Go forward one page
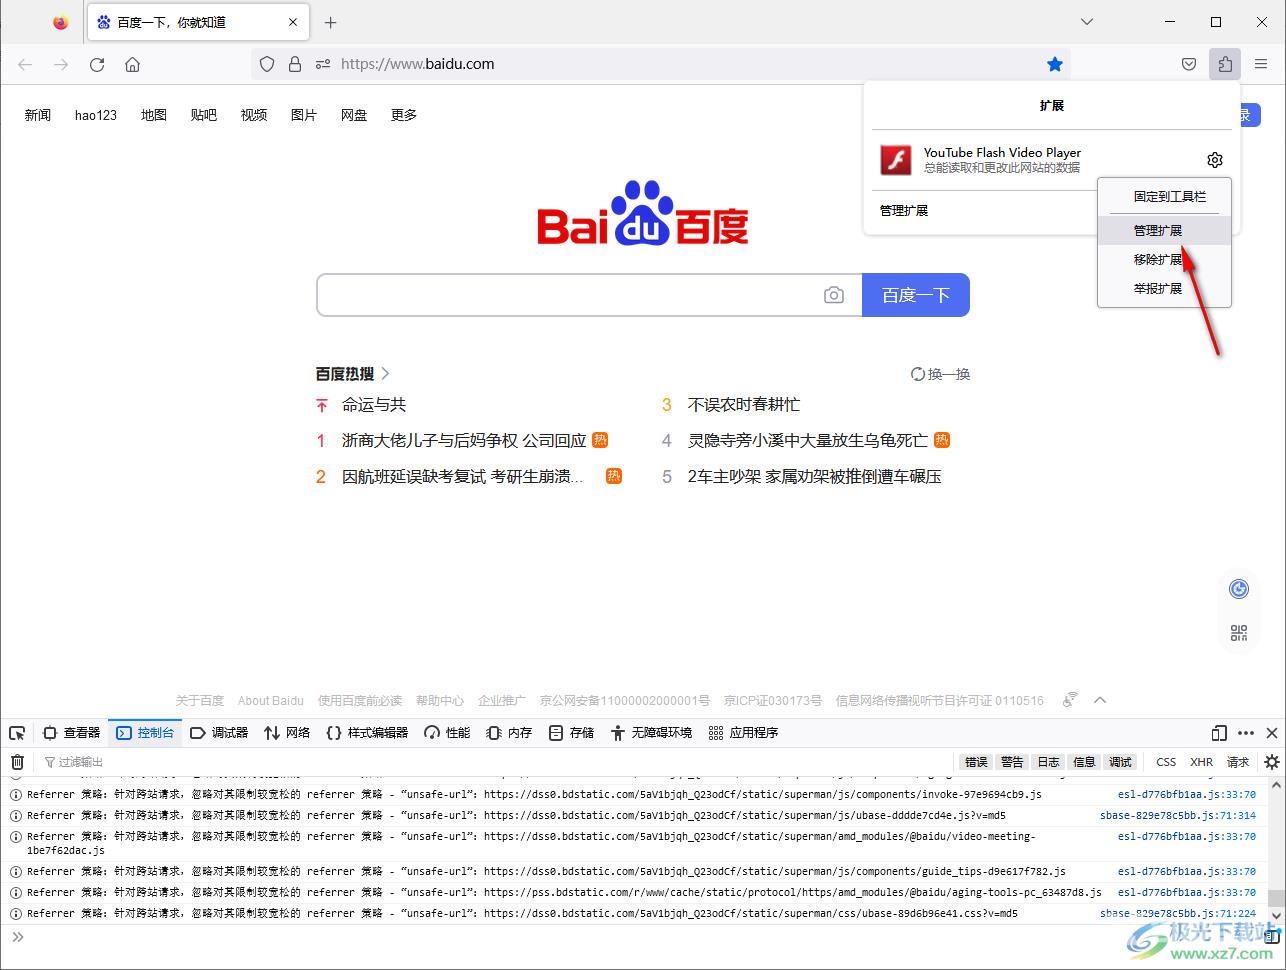The image size is (1286, 970). (x=61, y=64)
